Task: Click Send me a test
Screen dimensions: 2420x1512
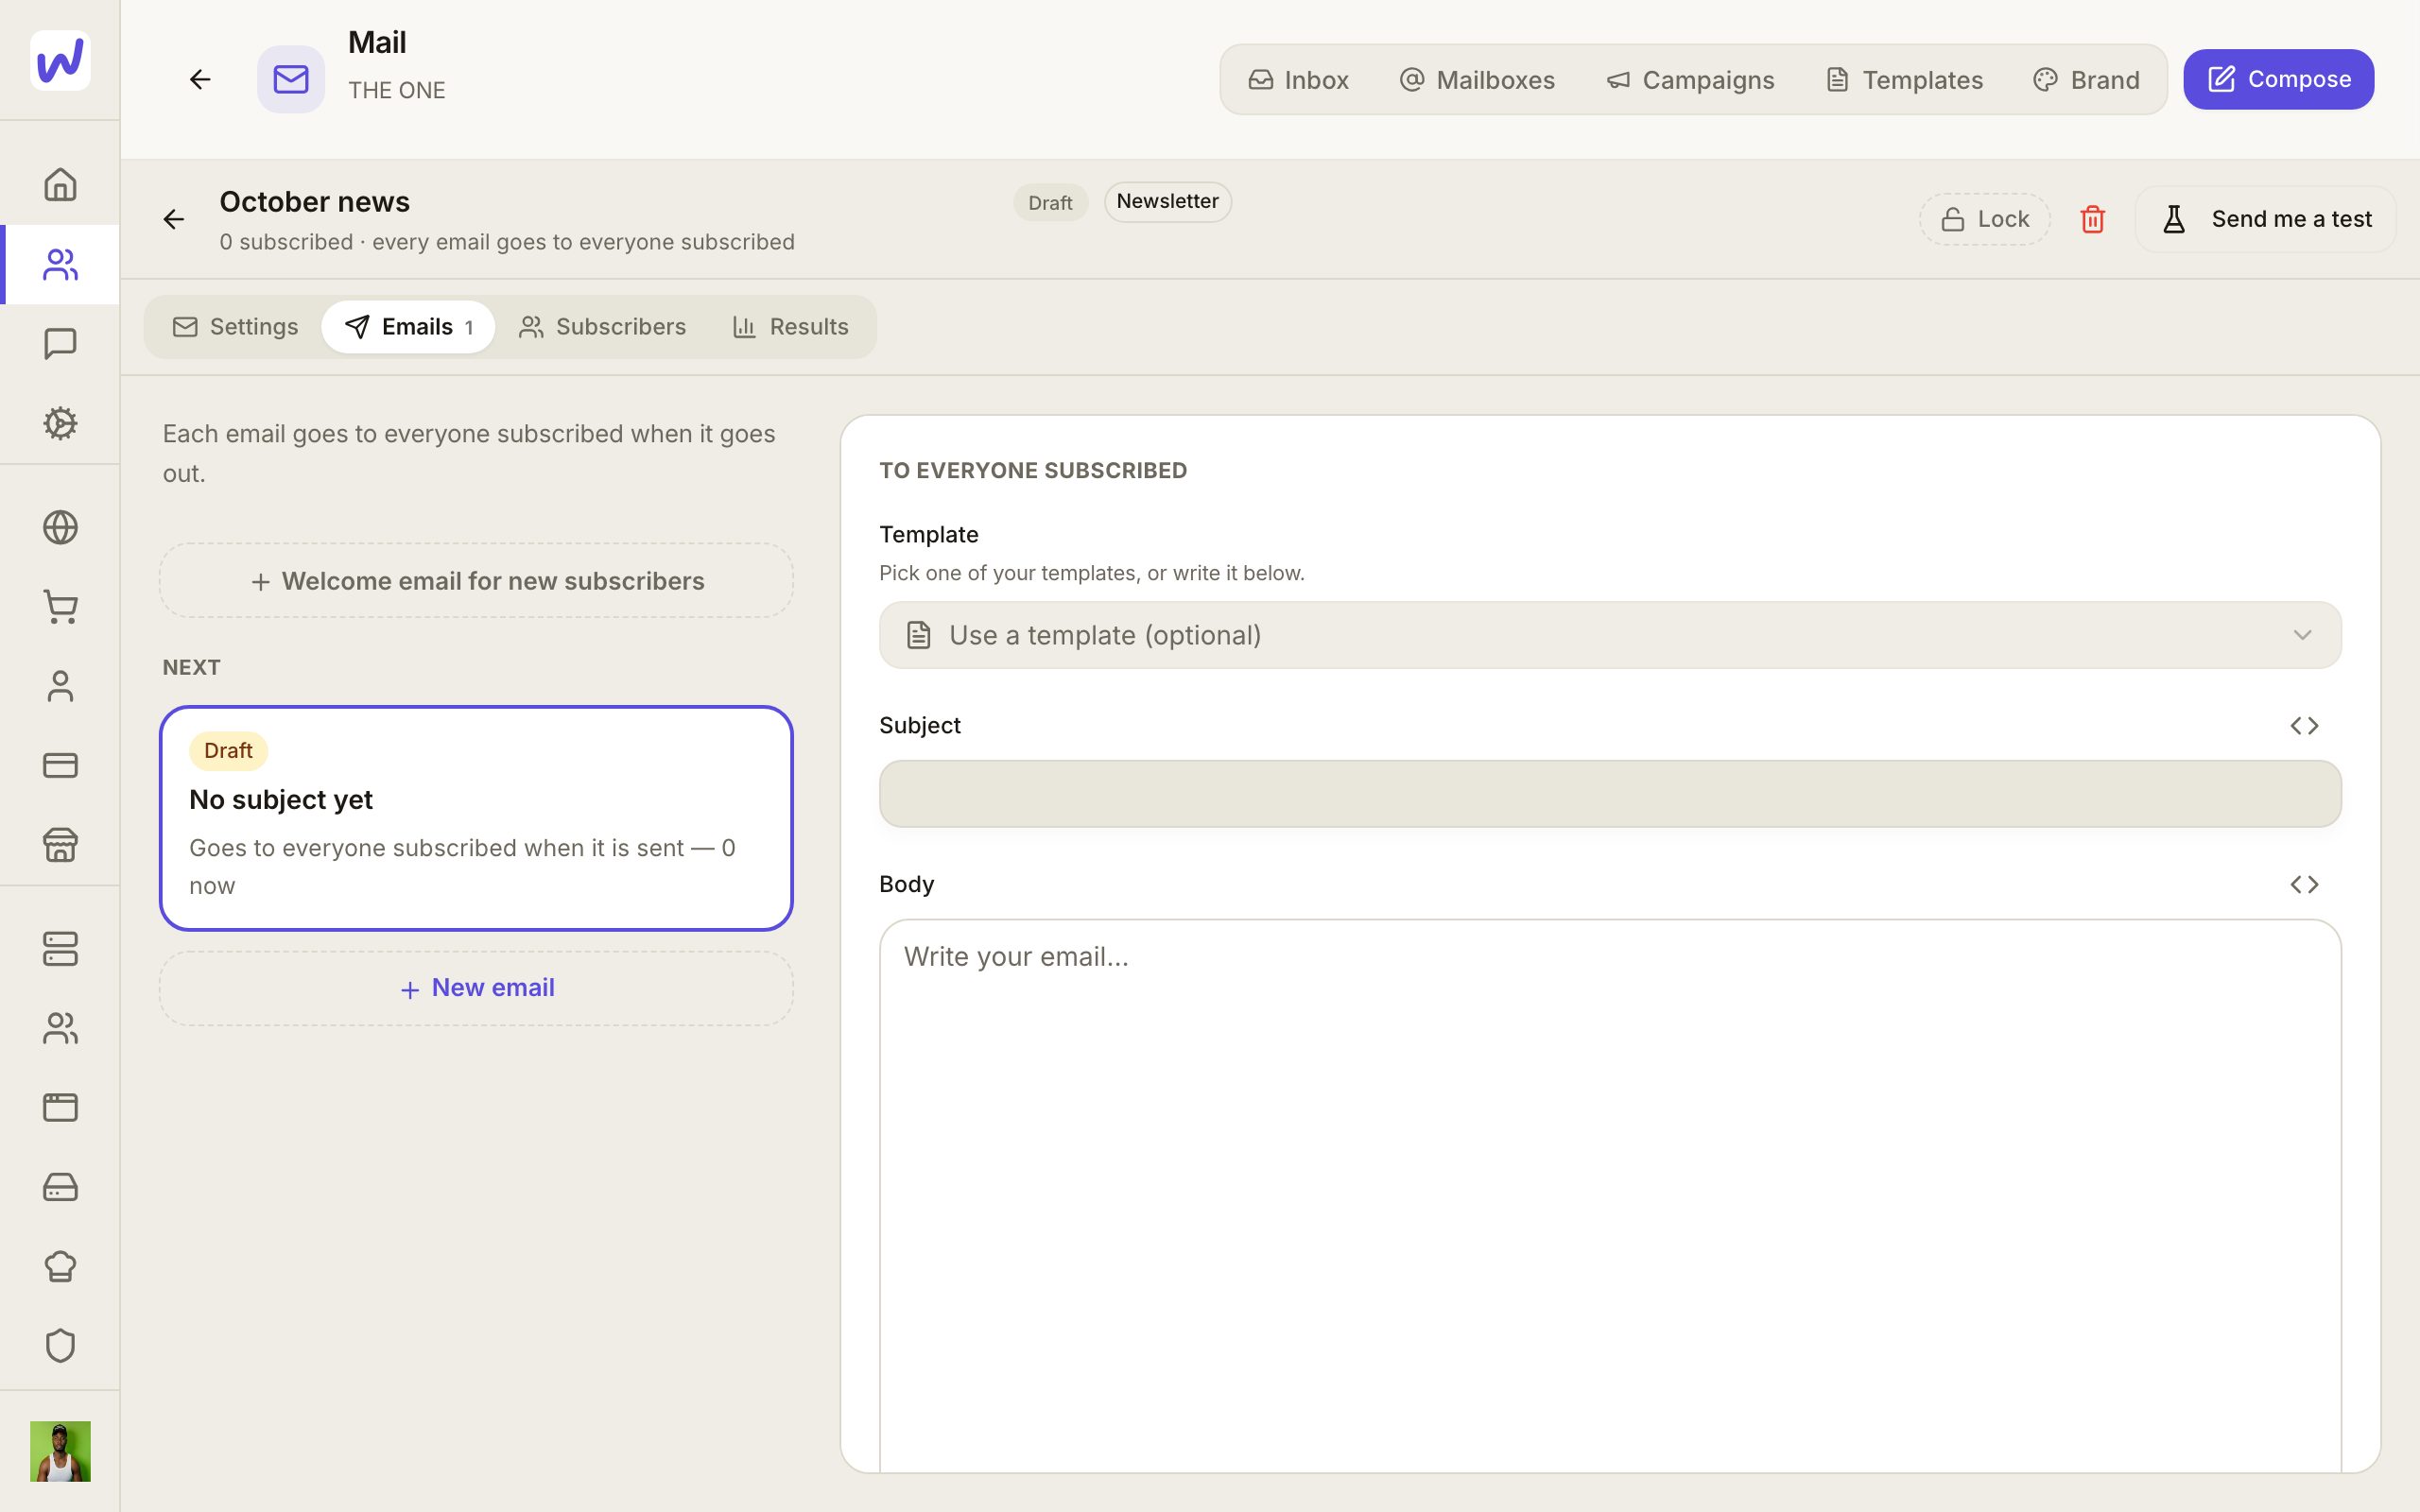Action: [x=2265, y=219]
